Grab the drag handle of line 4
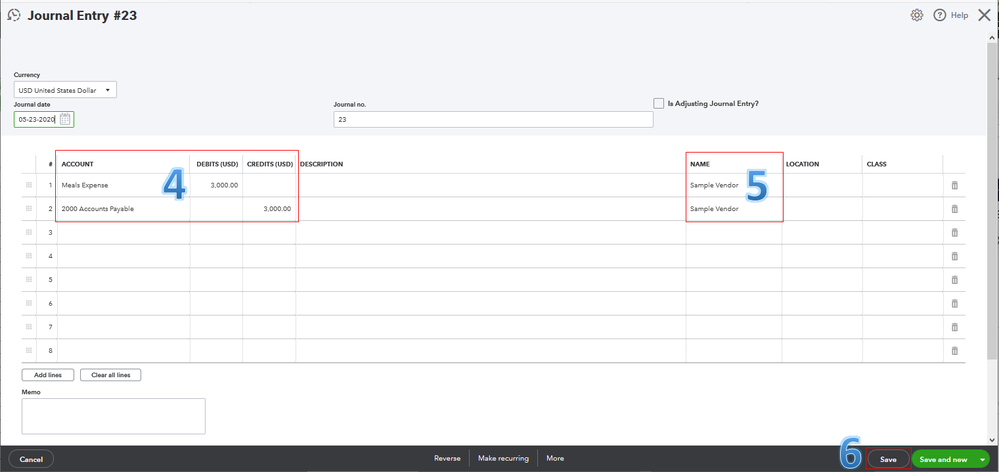Screen dimensions: 999x472 click(x=29, y=255)
